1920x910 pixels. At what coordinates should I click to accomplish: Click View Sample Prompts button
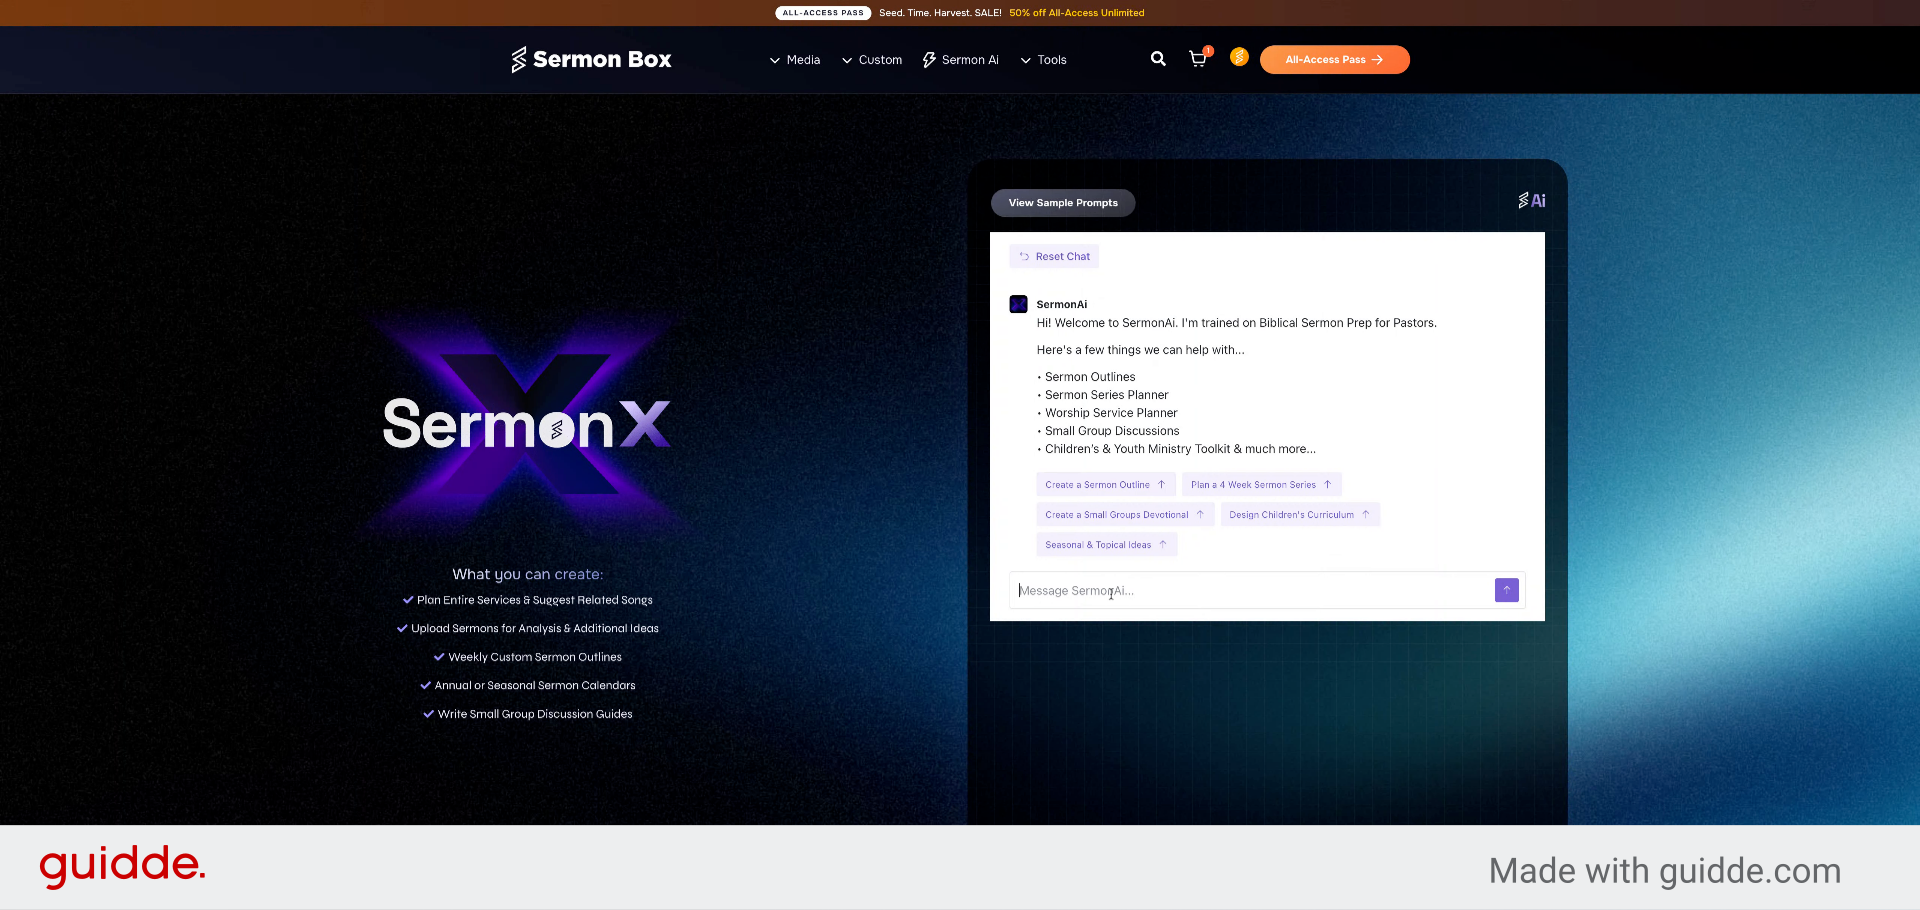(1062, 203)
